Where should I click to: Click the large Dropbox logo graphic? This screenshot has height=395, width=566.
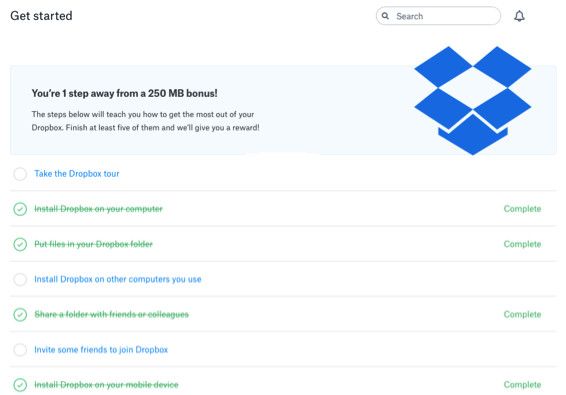coord(473,101)
